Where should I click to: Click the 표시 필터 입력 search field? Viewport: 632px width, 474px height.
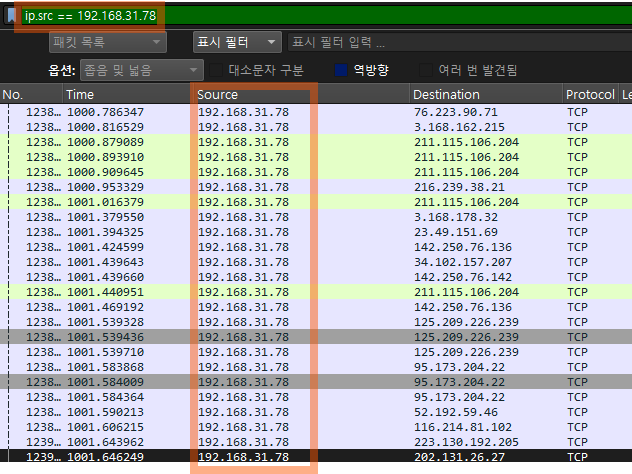459,42
